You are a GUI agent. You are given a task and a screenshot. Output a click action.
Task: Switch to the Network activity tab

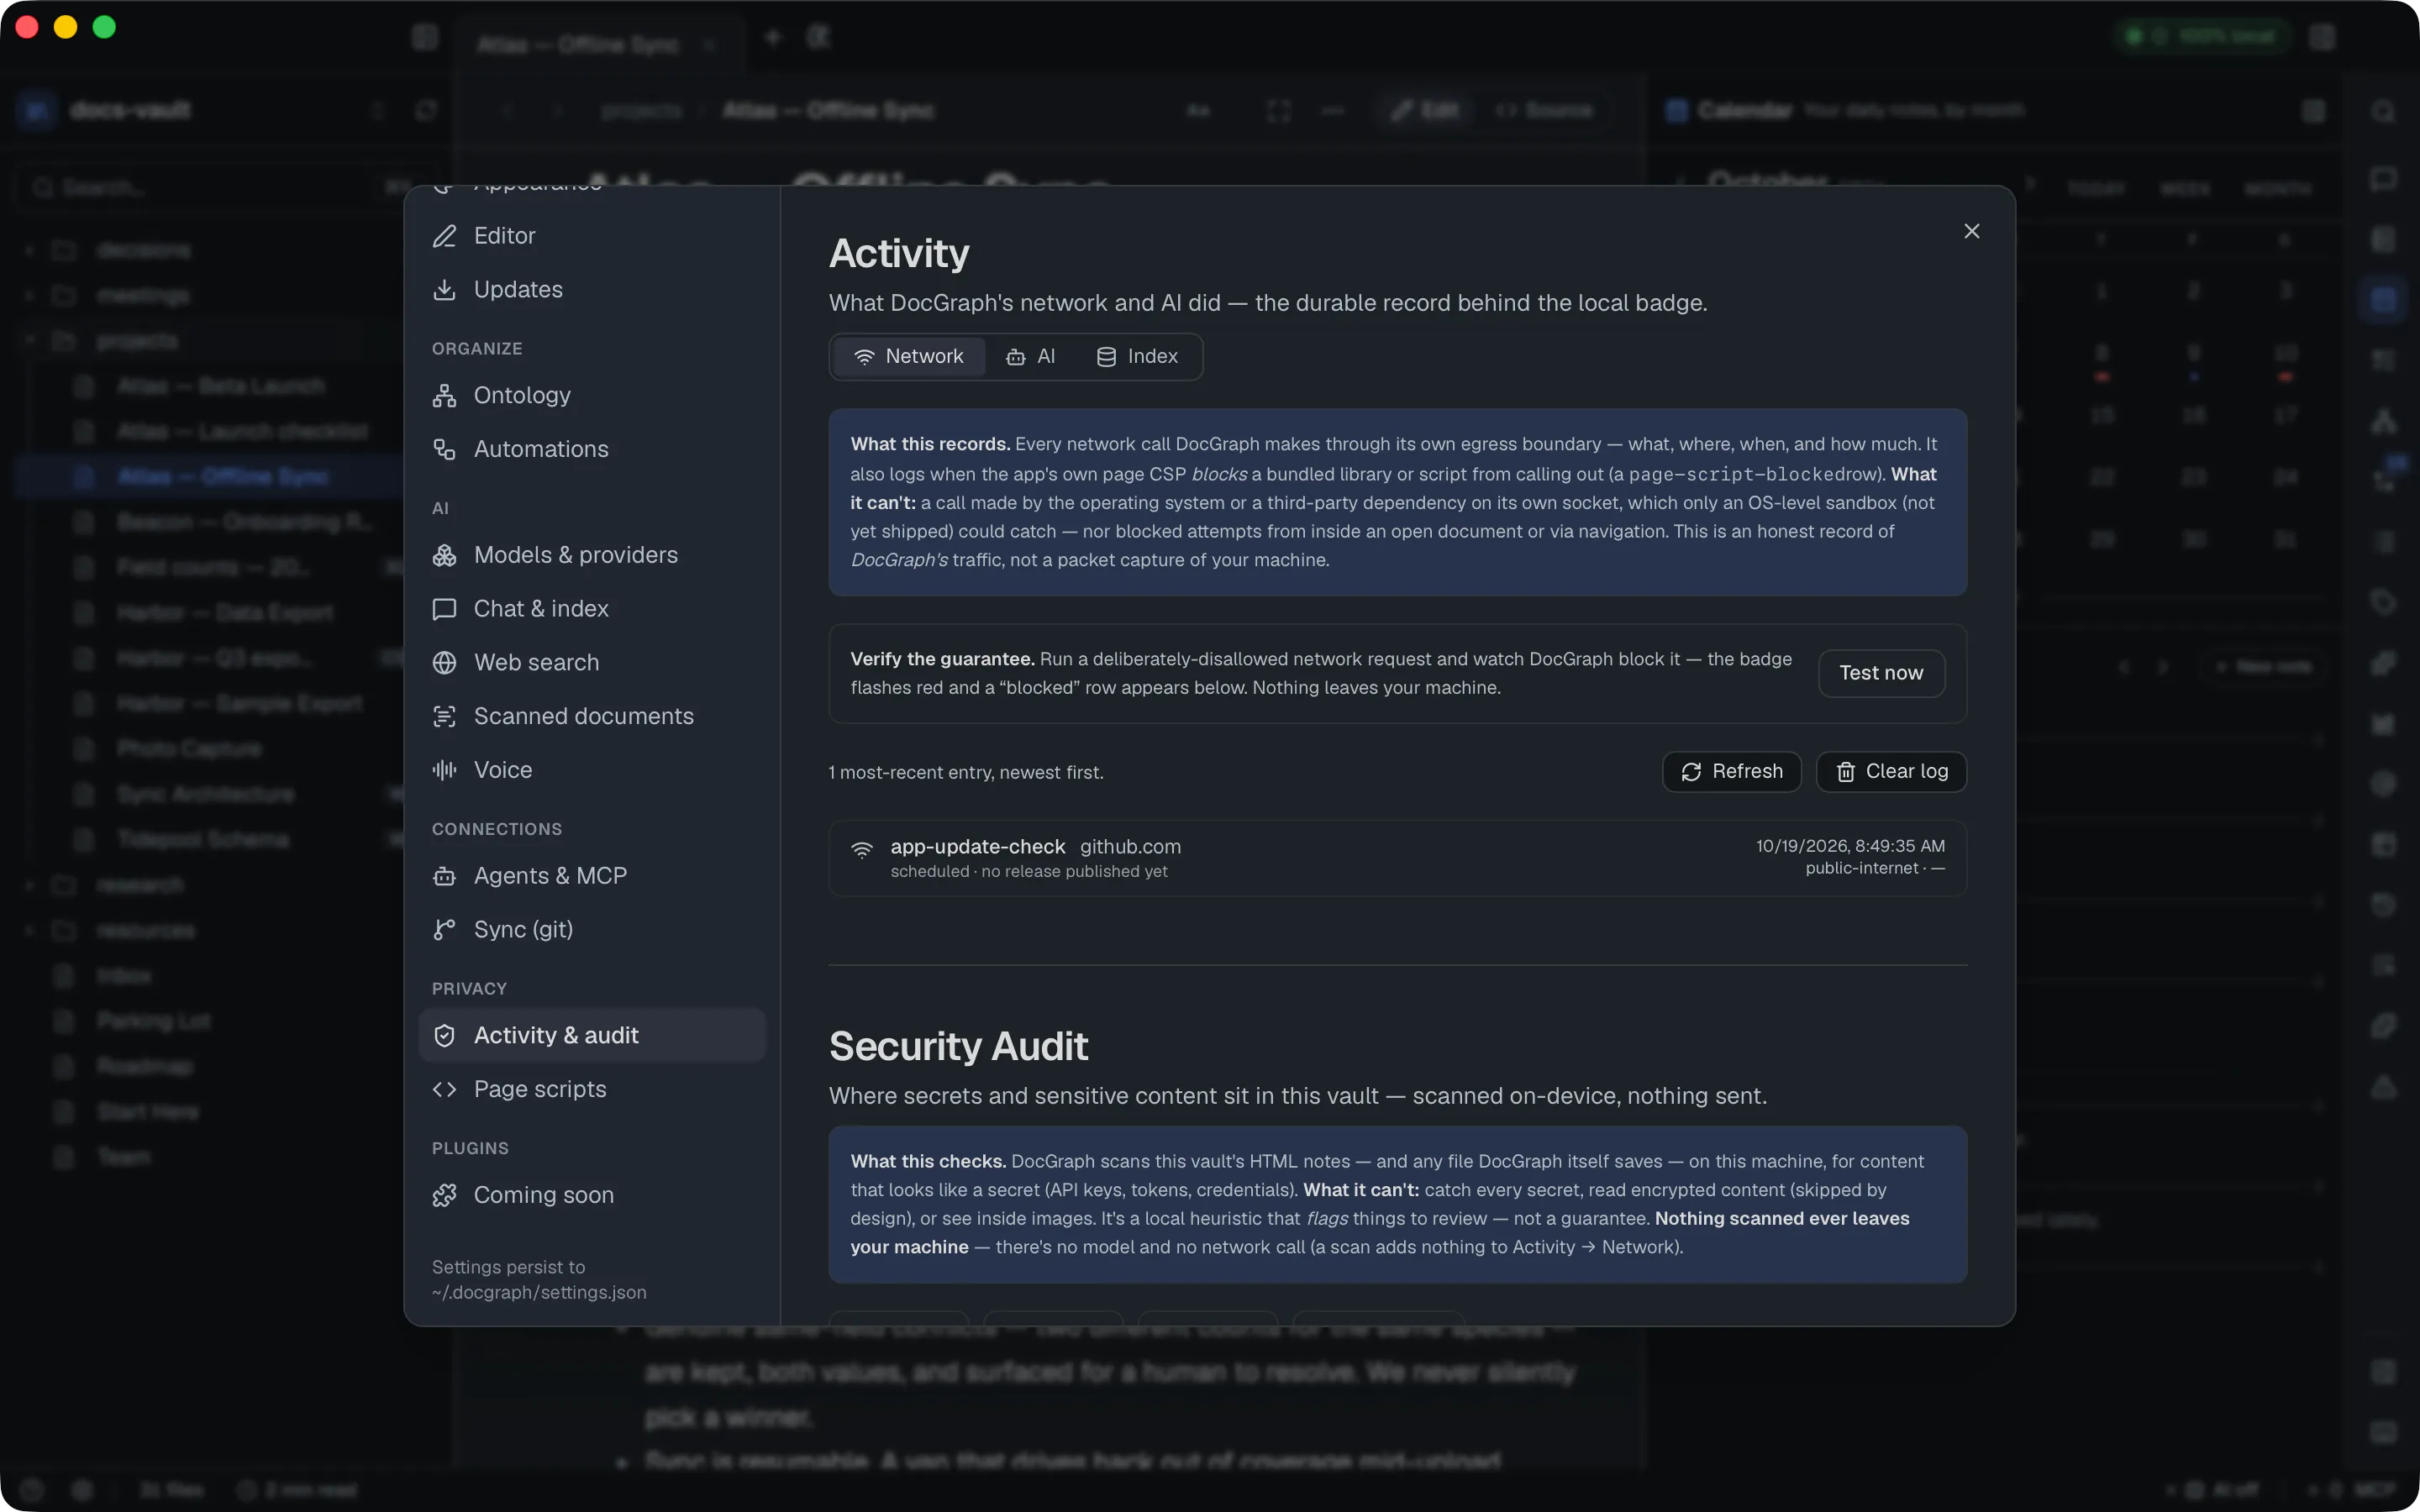[x=909, y=357]
